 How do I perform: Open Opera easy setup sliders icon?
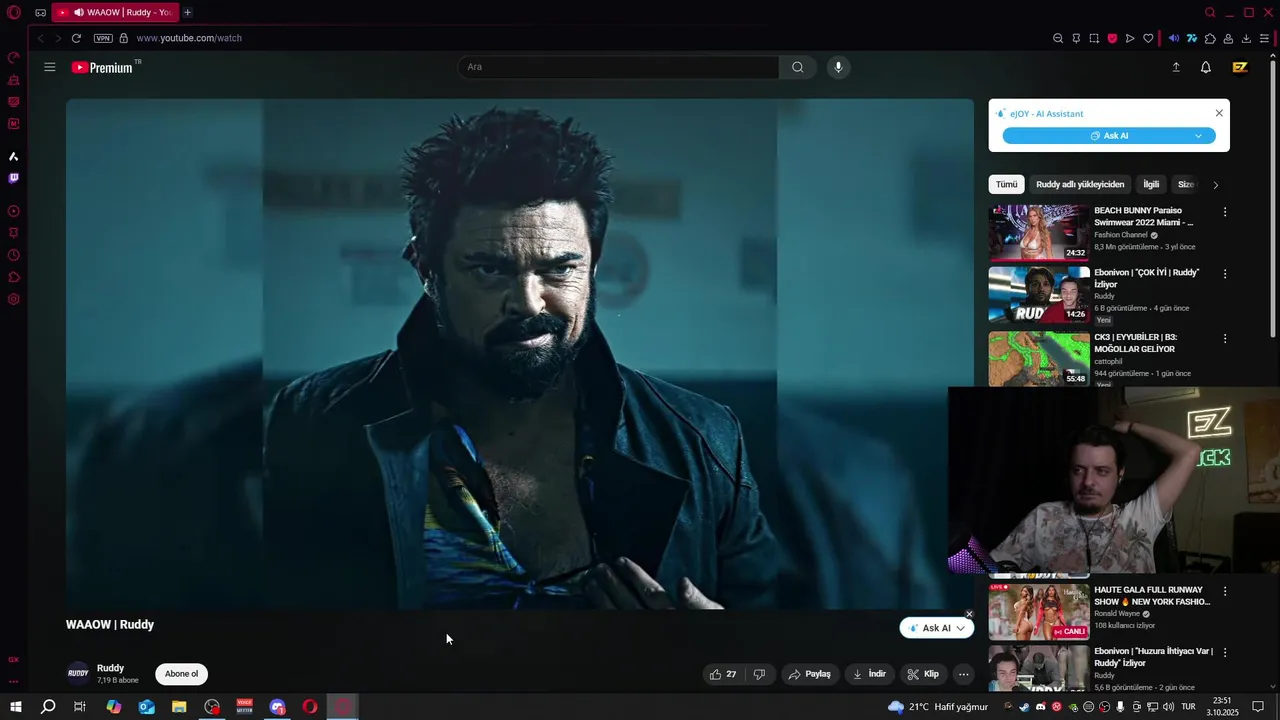point(1264,38)
